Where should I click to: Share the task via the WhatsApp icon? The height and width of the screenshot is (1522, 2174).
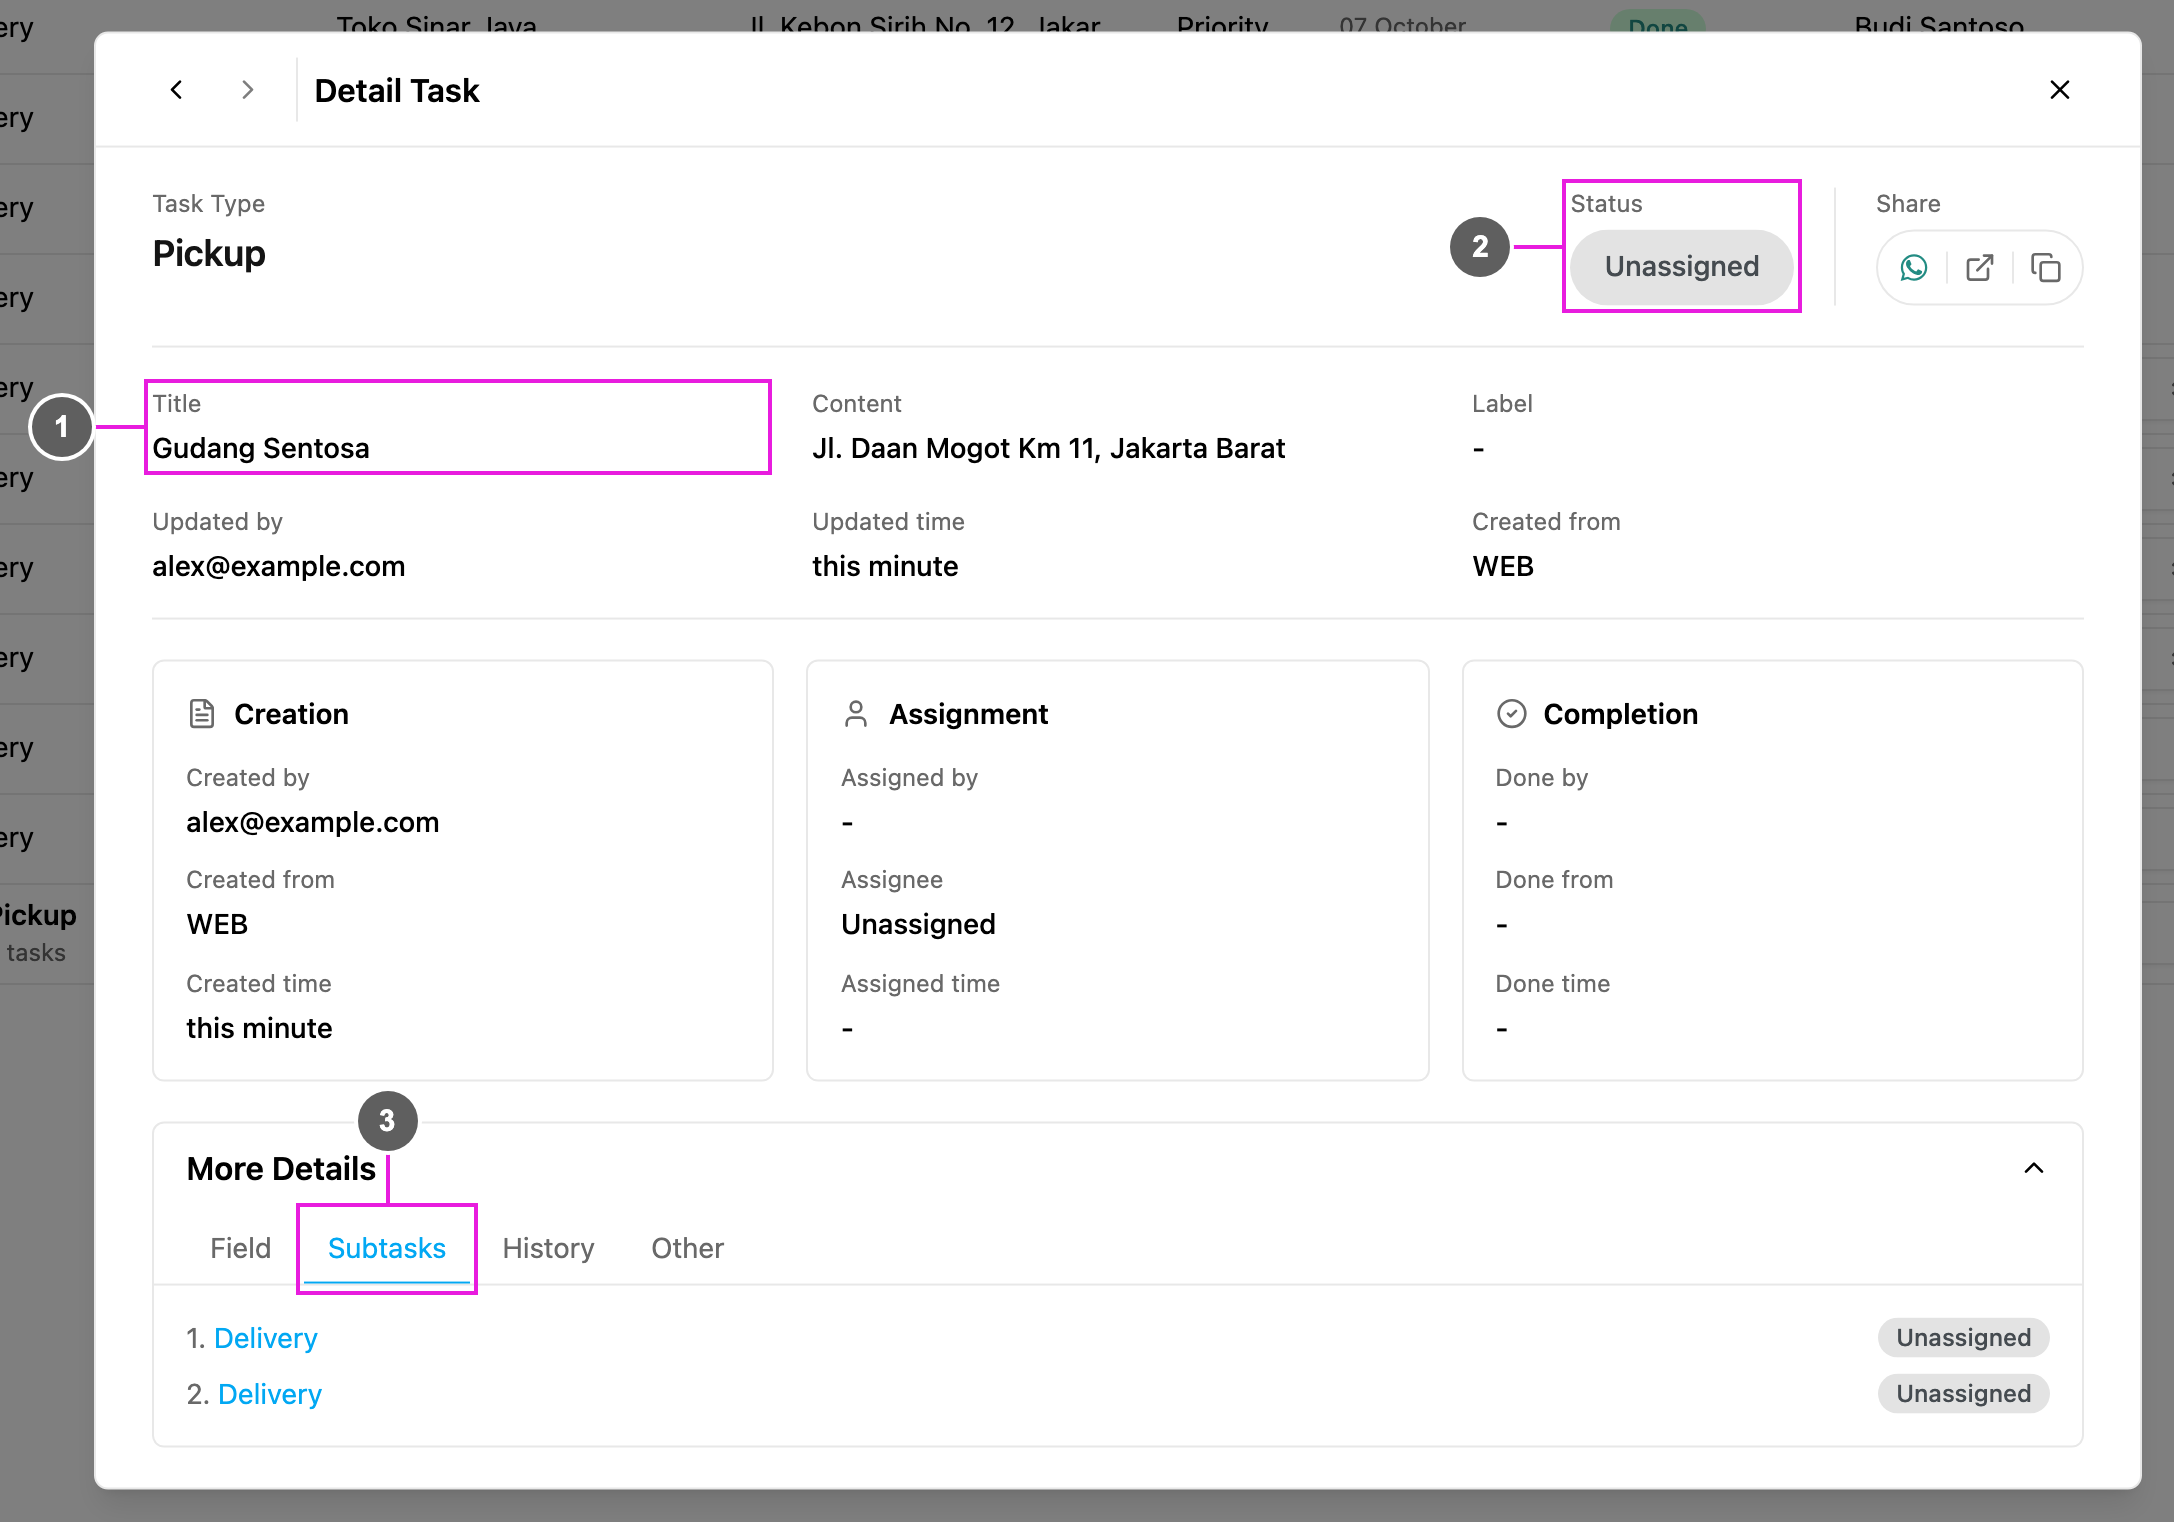point(1913,268)
